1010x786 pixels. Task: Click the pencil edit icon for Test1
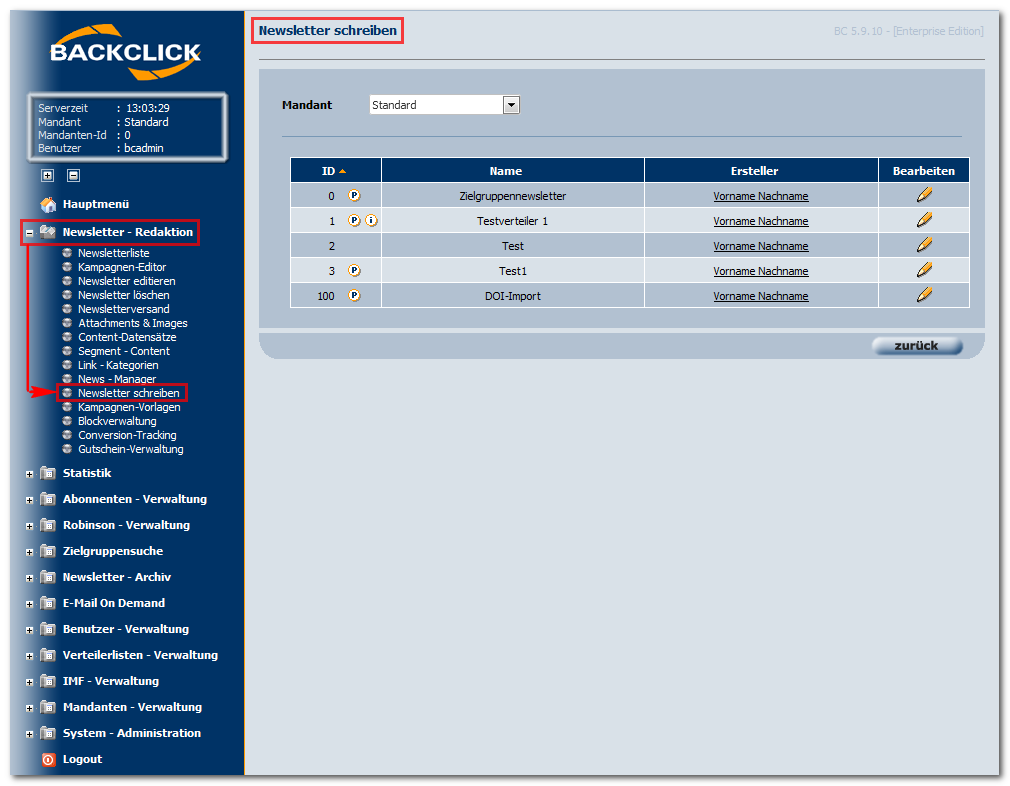tap(924, 269)
